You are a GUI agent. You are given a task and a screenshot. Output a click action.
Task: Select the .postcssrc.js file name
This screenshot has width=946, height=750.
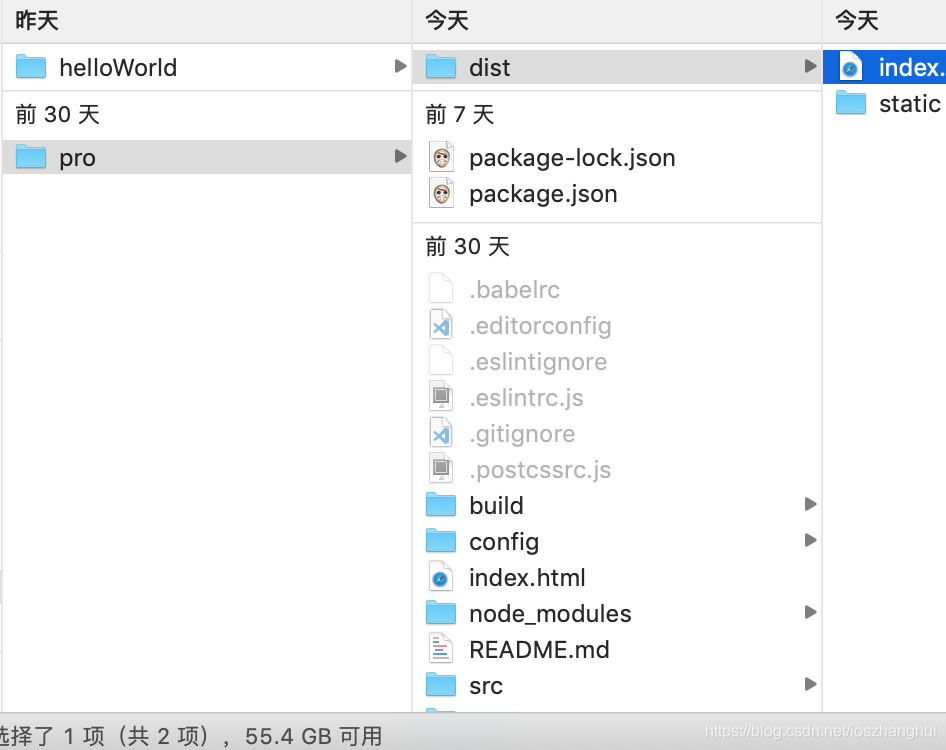click(x=540, y=470)
